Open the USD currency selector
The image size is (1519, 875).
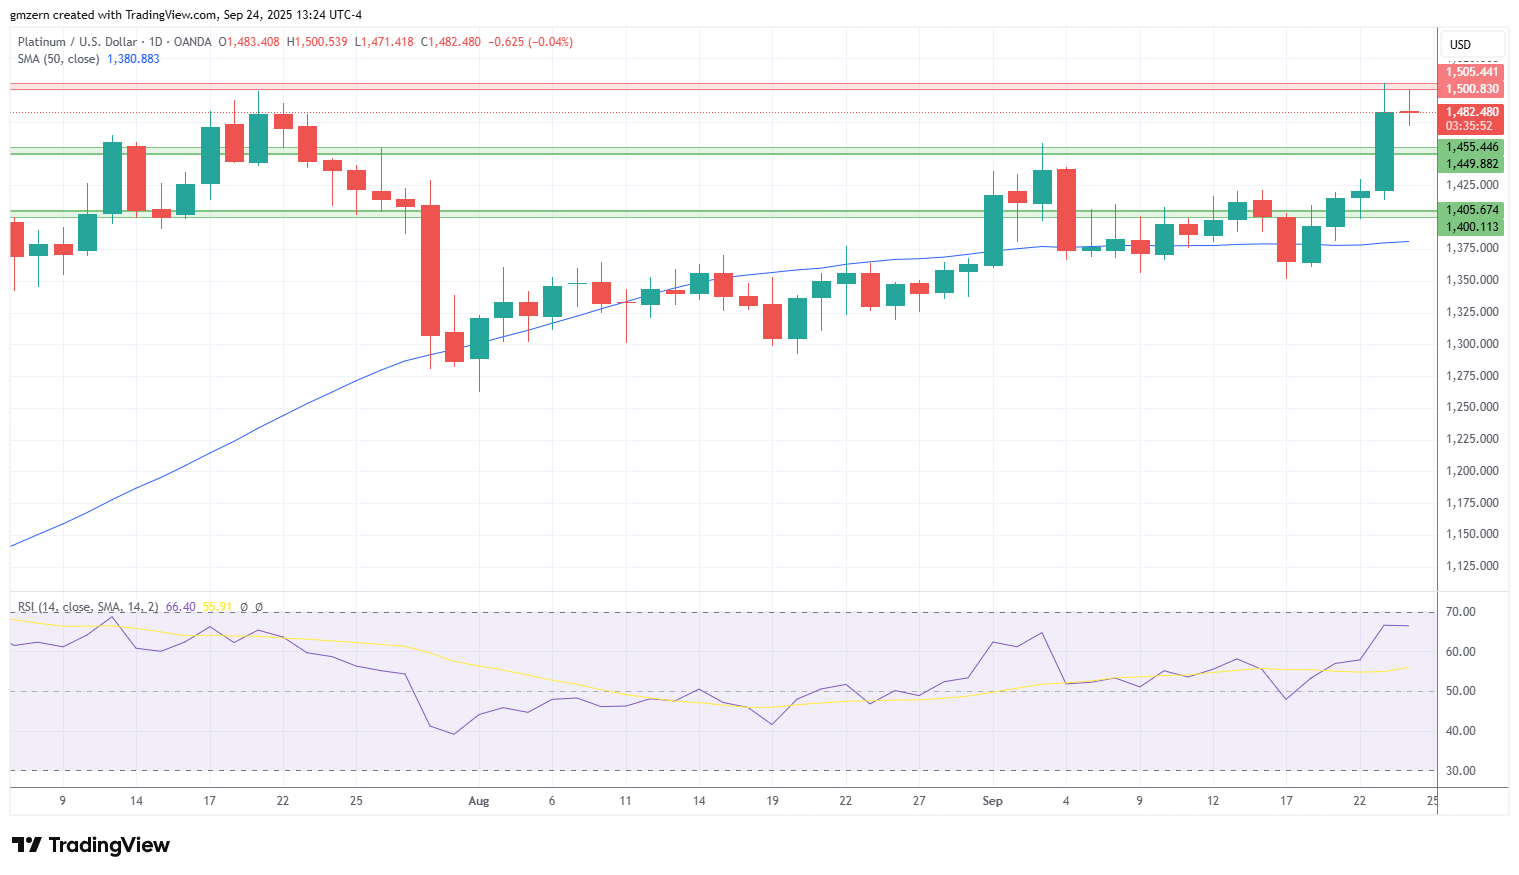pyautogui.click(x=1472, y=44)
